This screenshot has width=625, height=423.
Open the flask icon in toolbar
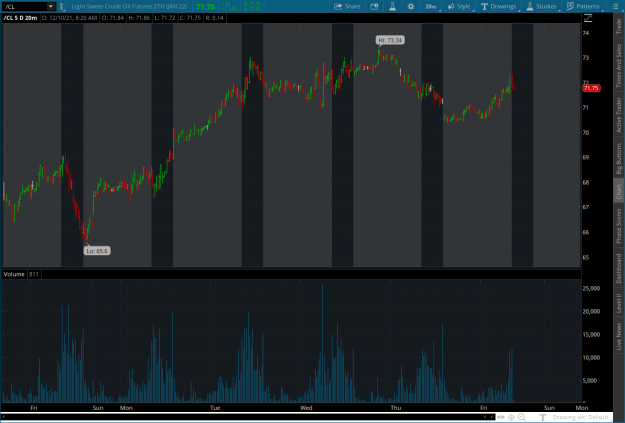click(393, 6)
